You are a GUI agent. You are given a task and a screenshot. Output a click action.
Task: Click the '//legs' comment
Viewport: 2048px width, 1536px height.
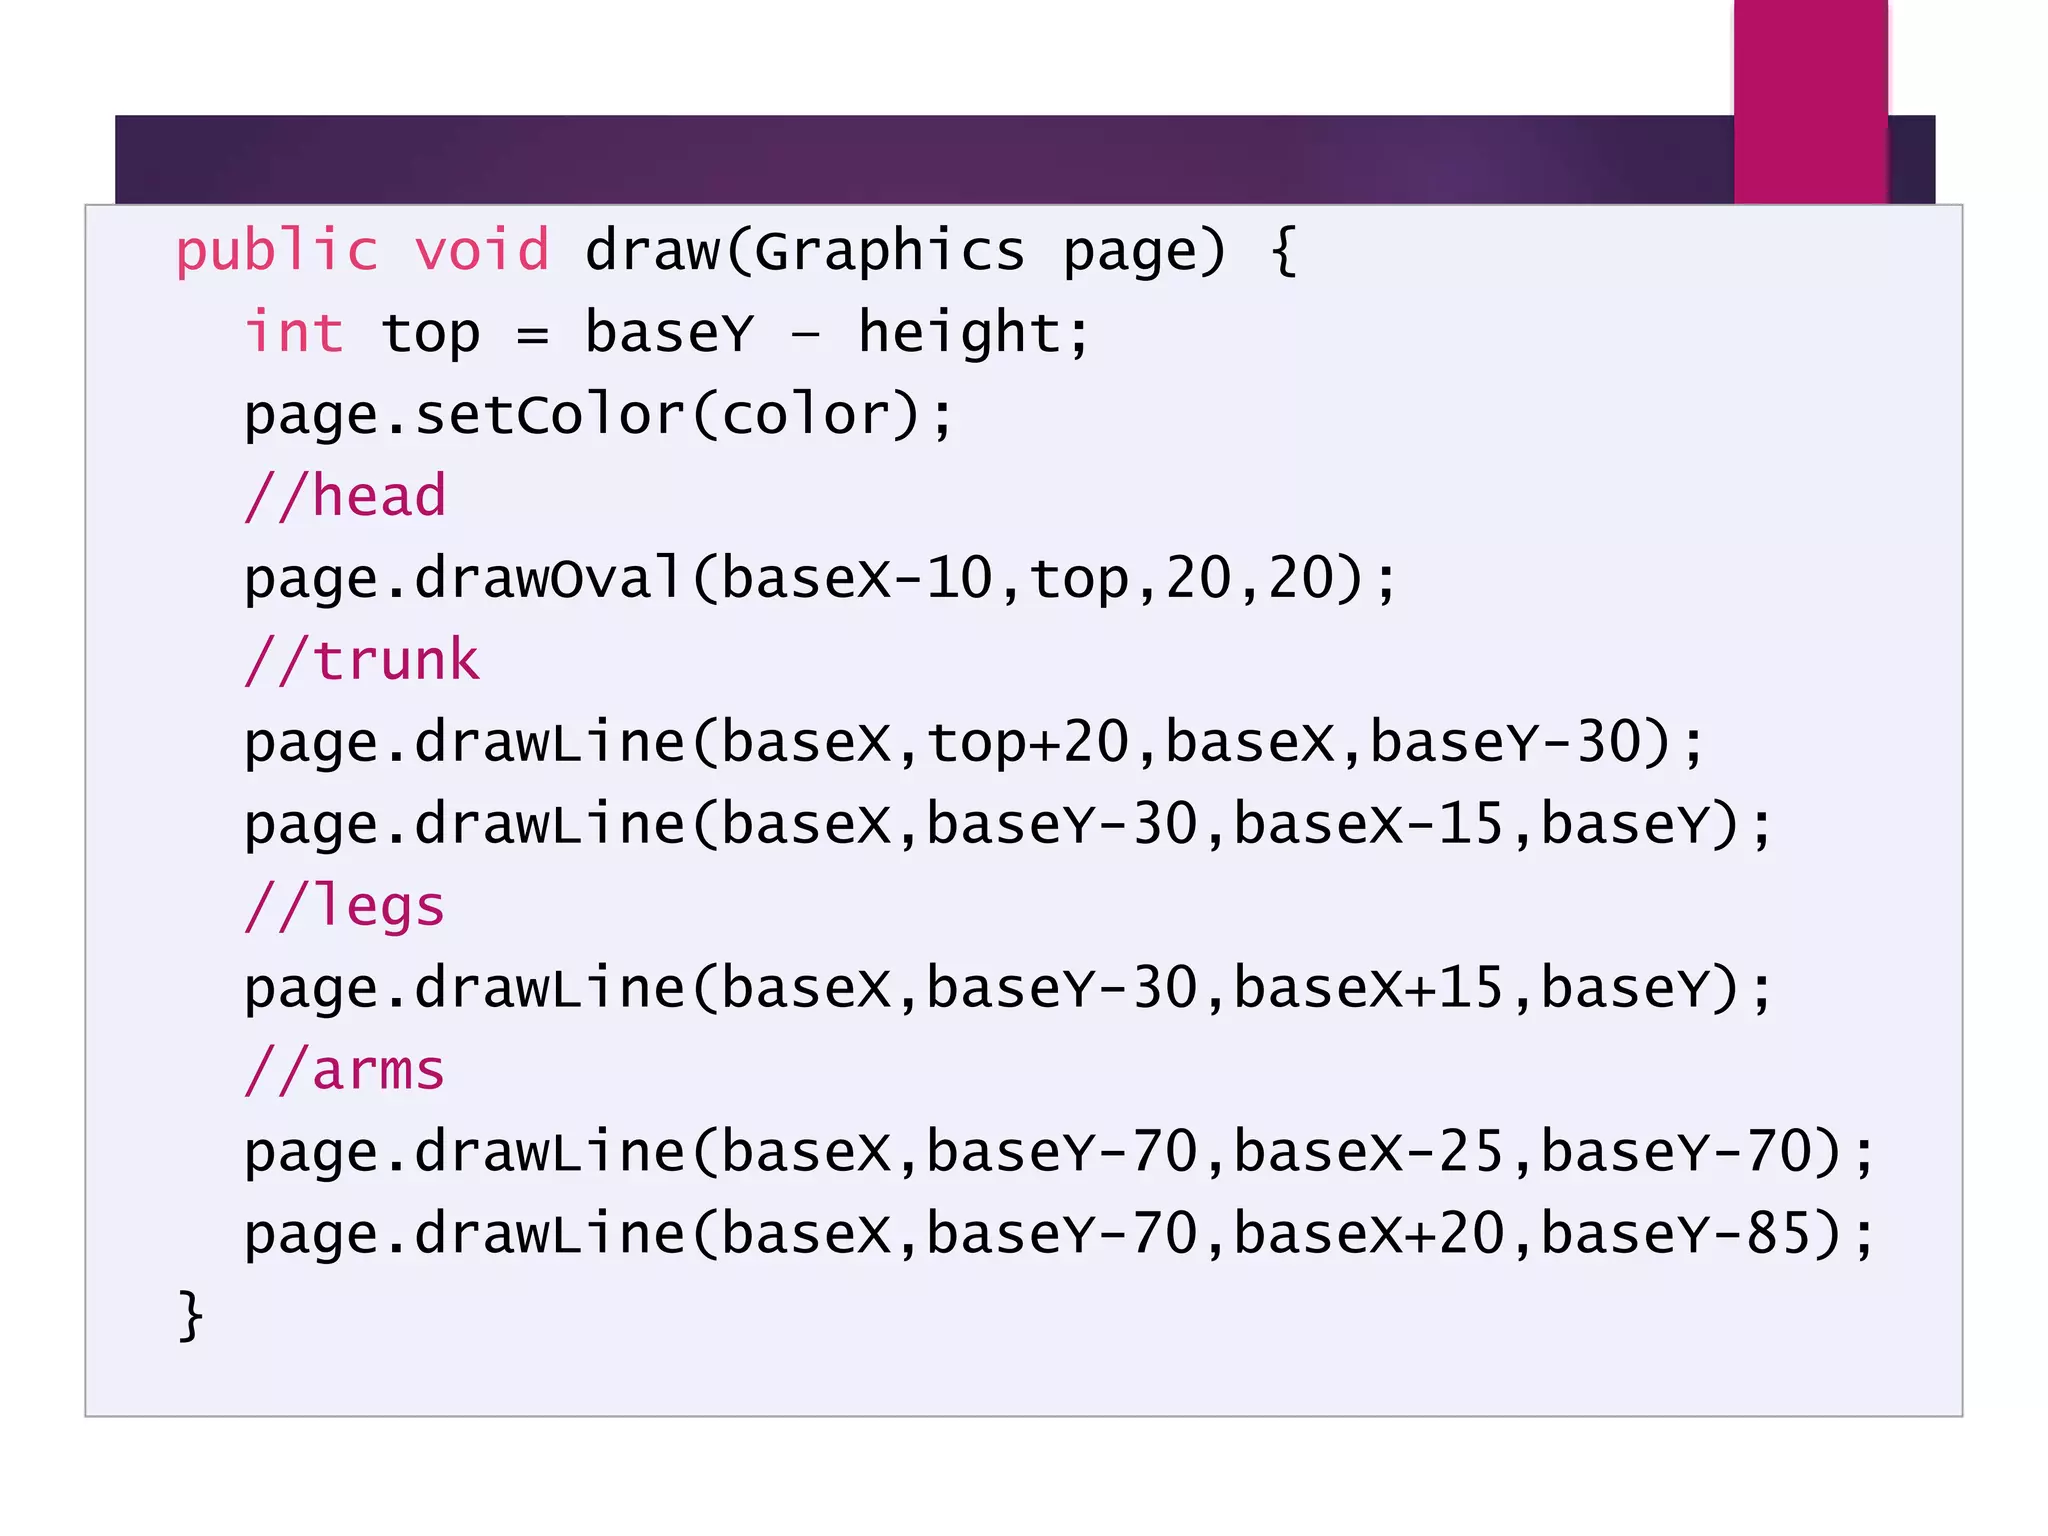[345, 906]
